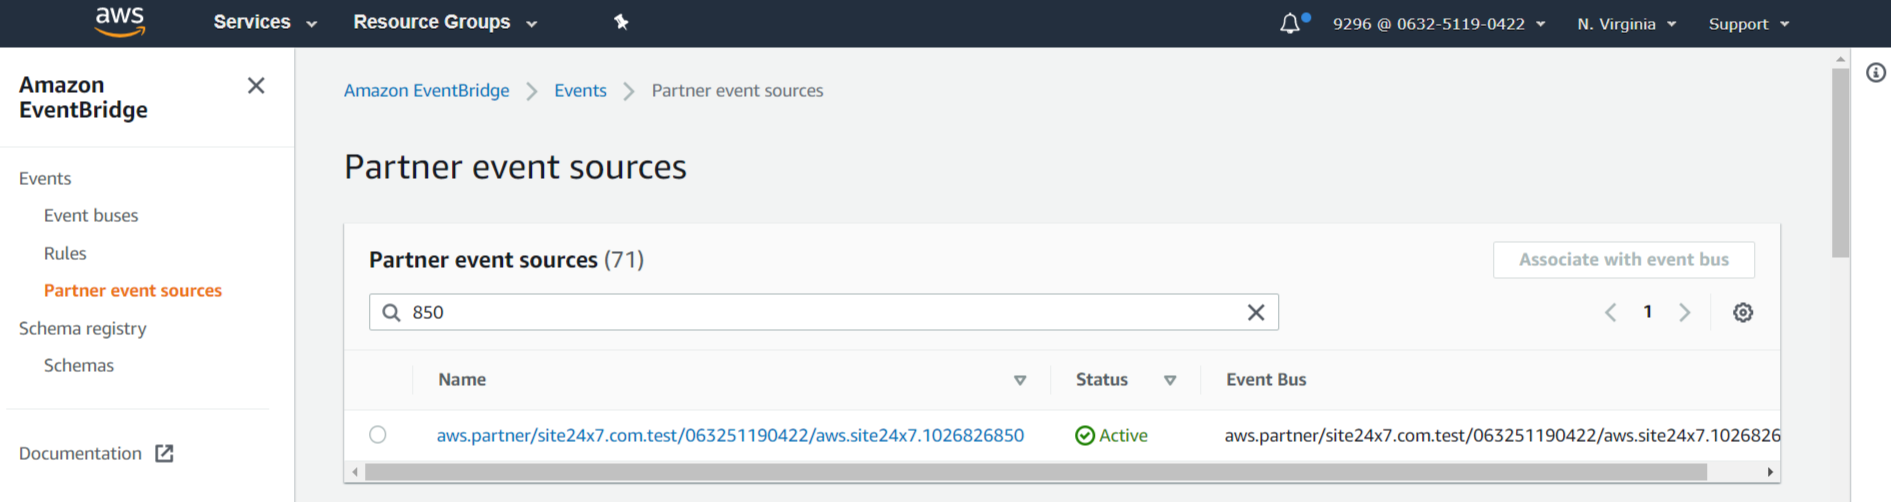Open table preferences gear icon
Screen dimensions: 1891x502
click(1742, 312)
